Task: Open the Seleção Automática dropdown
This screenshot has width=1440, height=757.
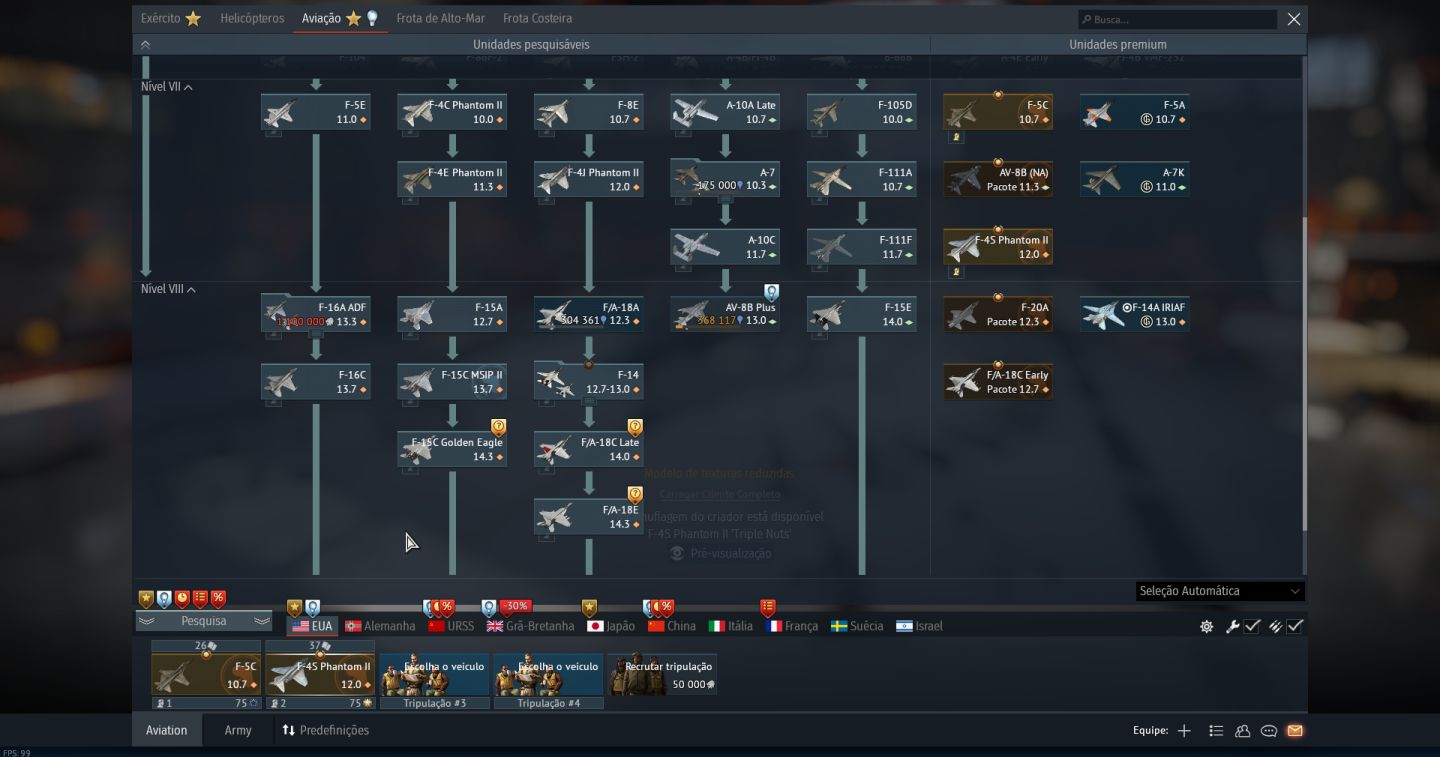Action: click(x=1220, y=591)
